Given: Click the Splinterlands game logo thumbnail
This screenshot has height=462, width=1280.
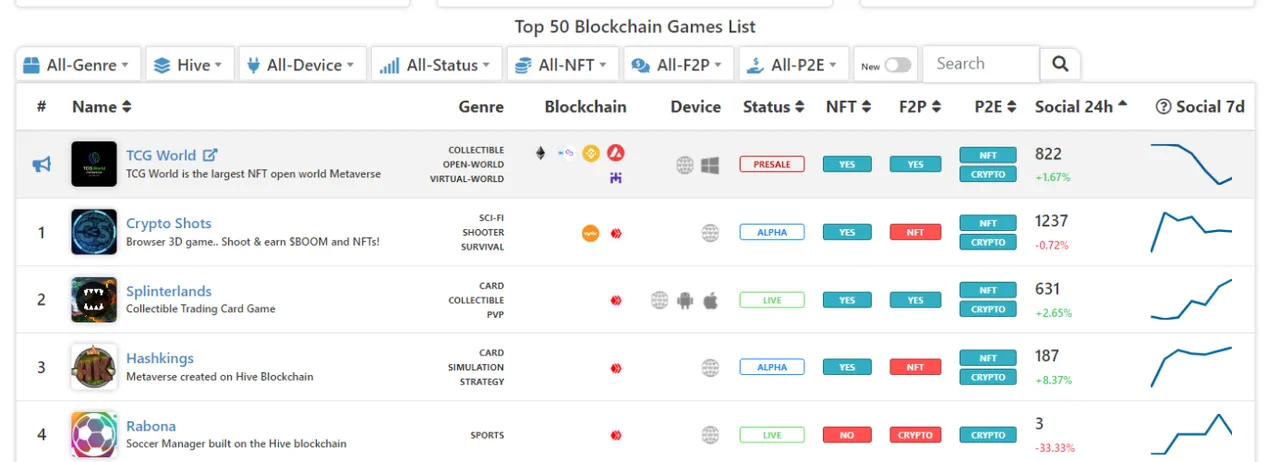Looking at the screenshot, I should pyautogui.click(x=94, y=300).
